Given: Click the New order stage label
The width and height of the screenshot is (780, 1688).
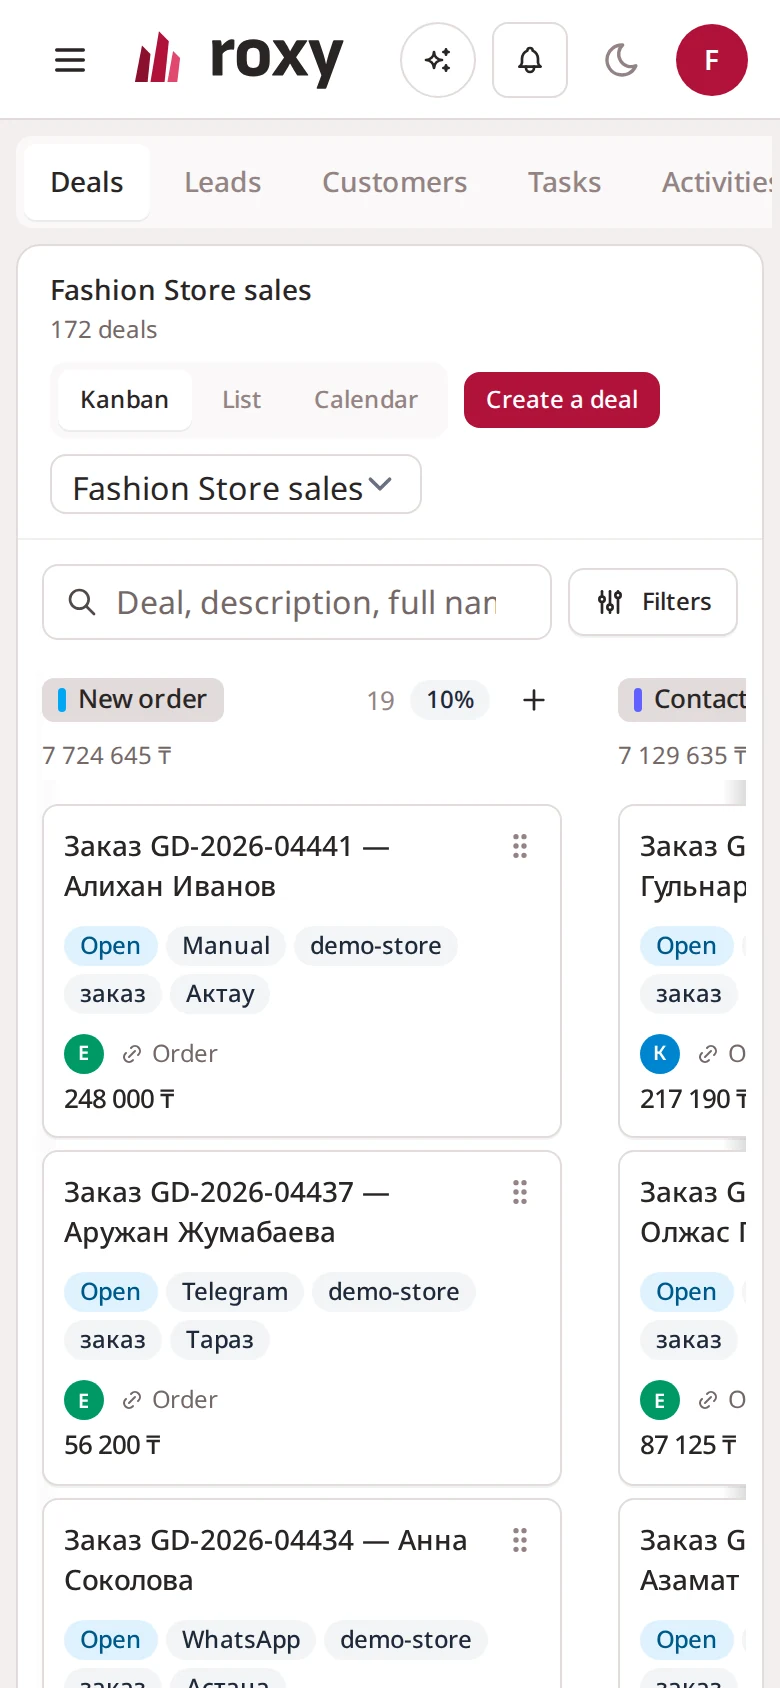Looking at the screenshot, I should point(133,700).
